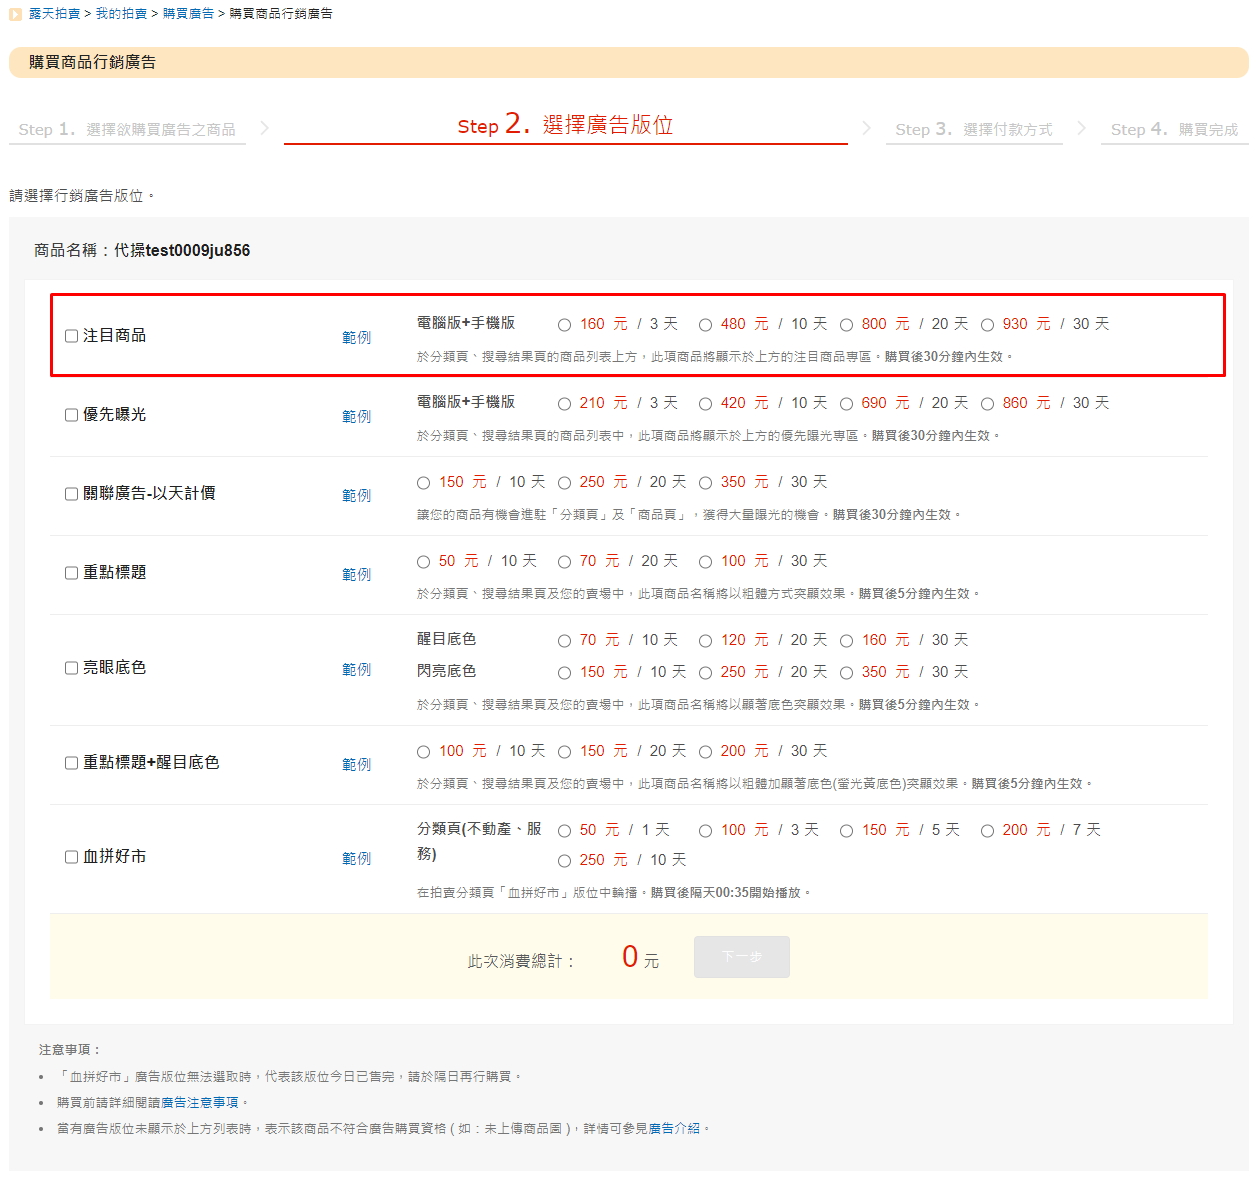Toggle the 重點標題 checkbox
This screenshot has width=1257, height=1178.
click(72, 573)
